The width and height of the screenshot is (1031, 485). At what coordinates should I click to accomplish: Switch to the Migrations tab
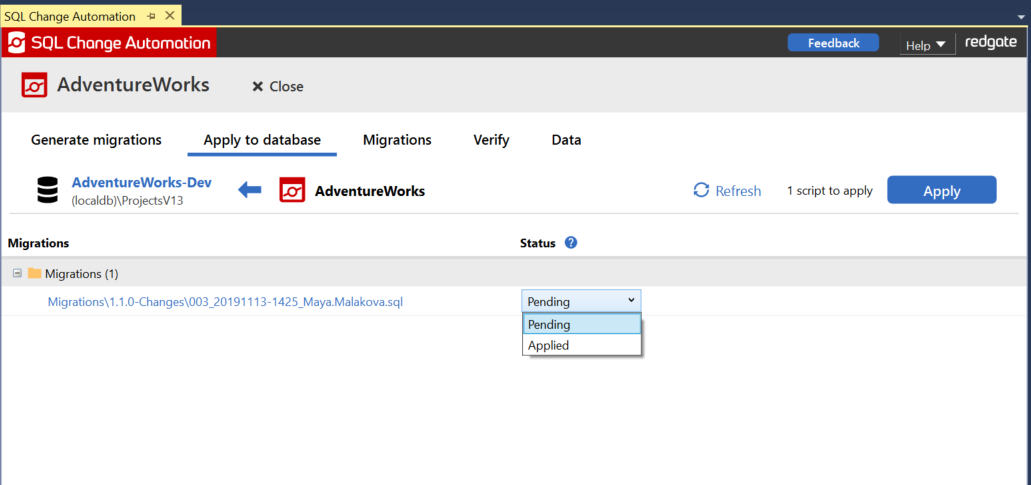(397, 140)
